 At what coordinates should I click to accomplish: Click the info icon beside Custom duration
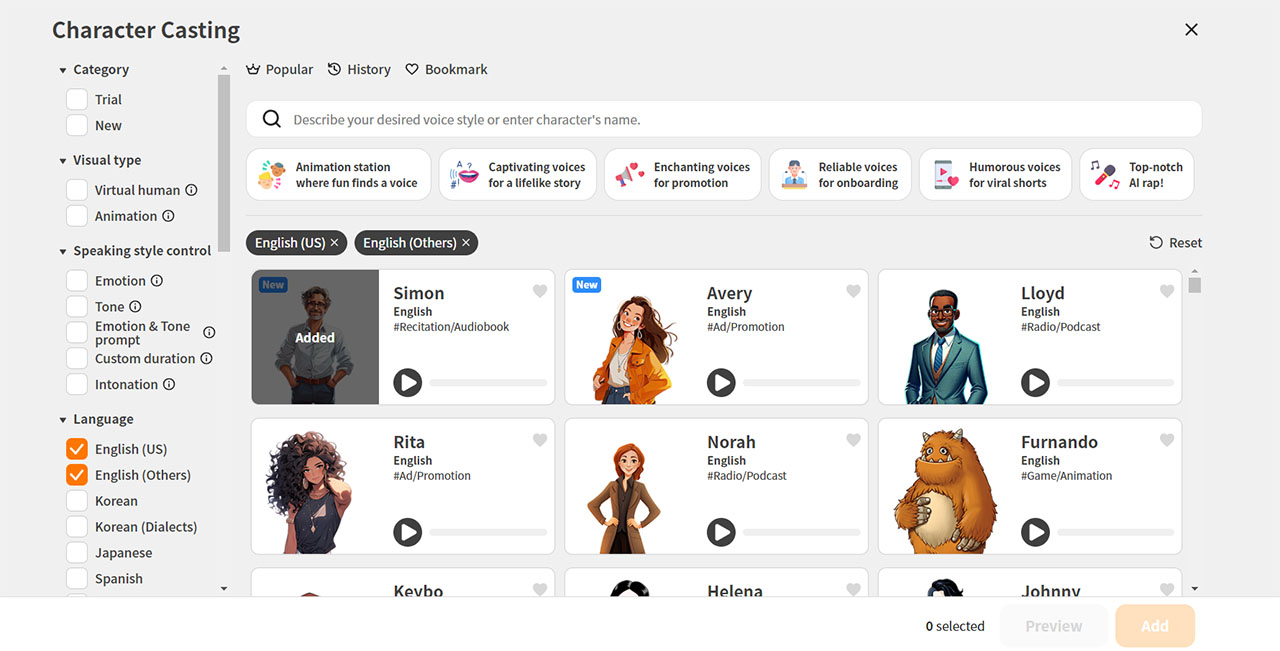click(207, 358)
